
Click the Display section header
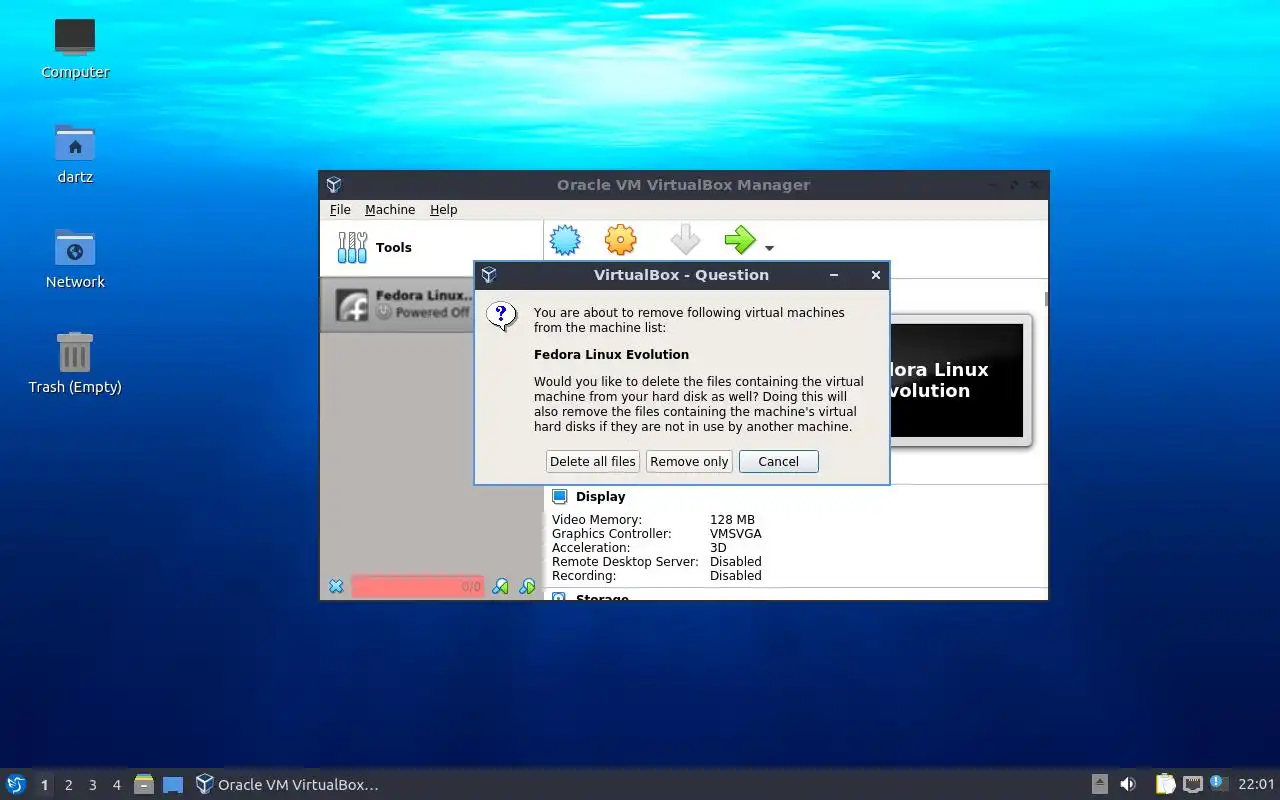[x=600, y=496]
